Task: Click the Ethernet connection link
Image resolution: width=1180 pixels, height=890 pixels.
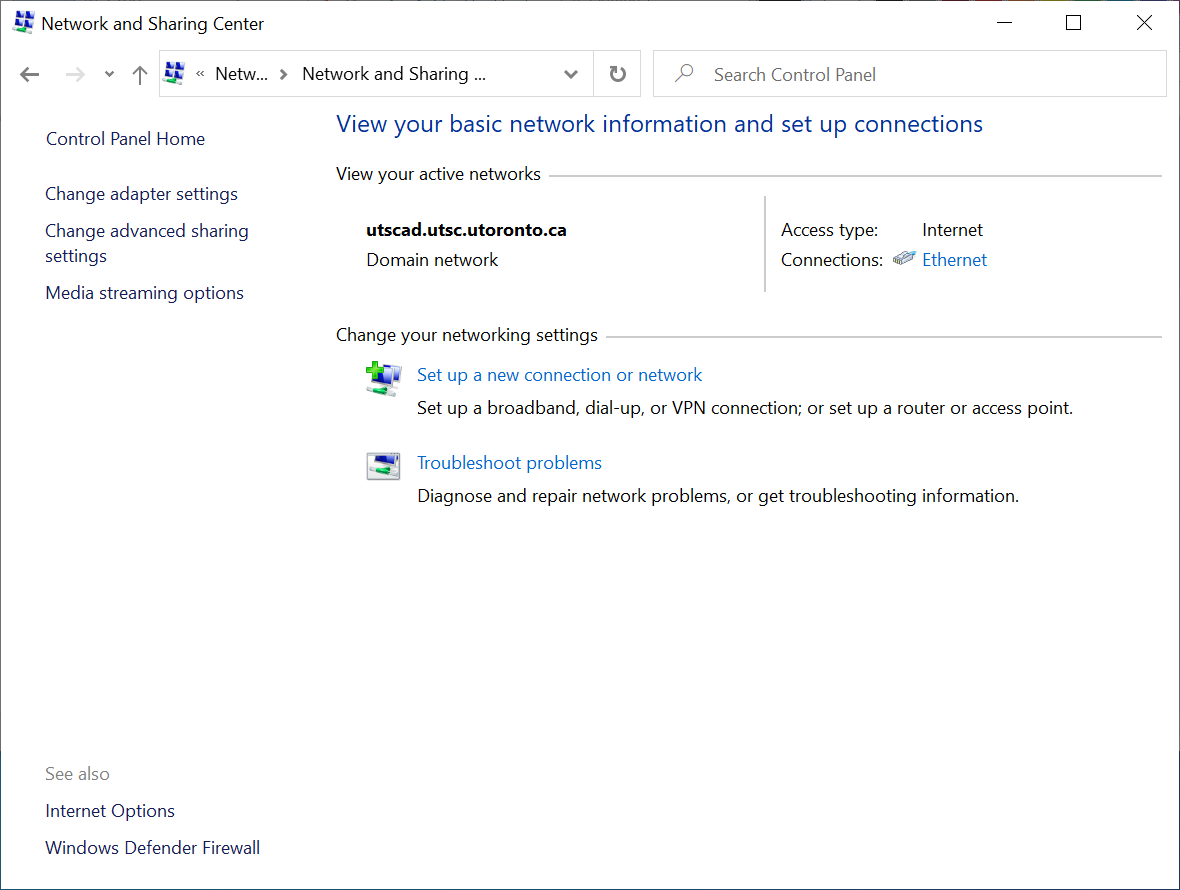Action: coord(954,260)
